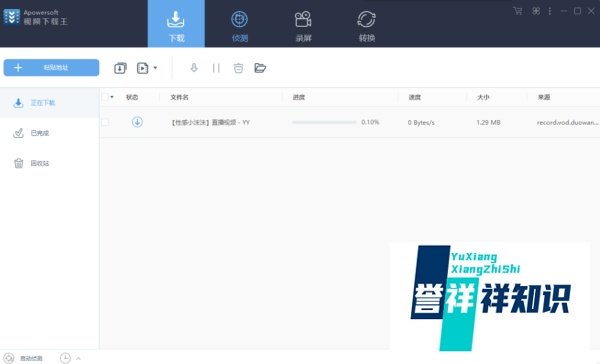Image resolution: width=600 pixels, height=364 pixels.
Task: Open the download folder icon
Action: (260, 68)
